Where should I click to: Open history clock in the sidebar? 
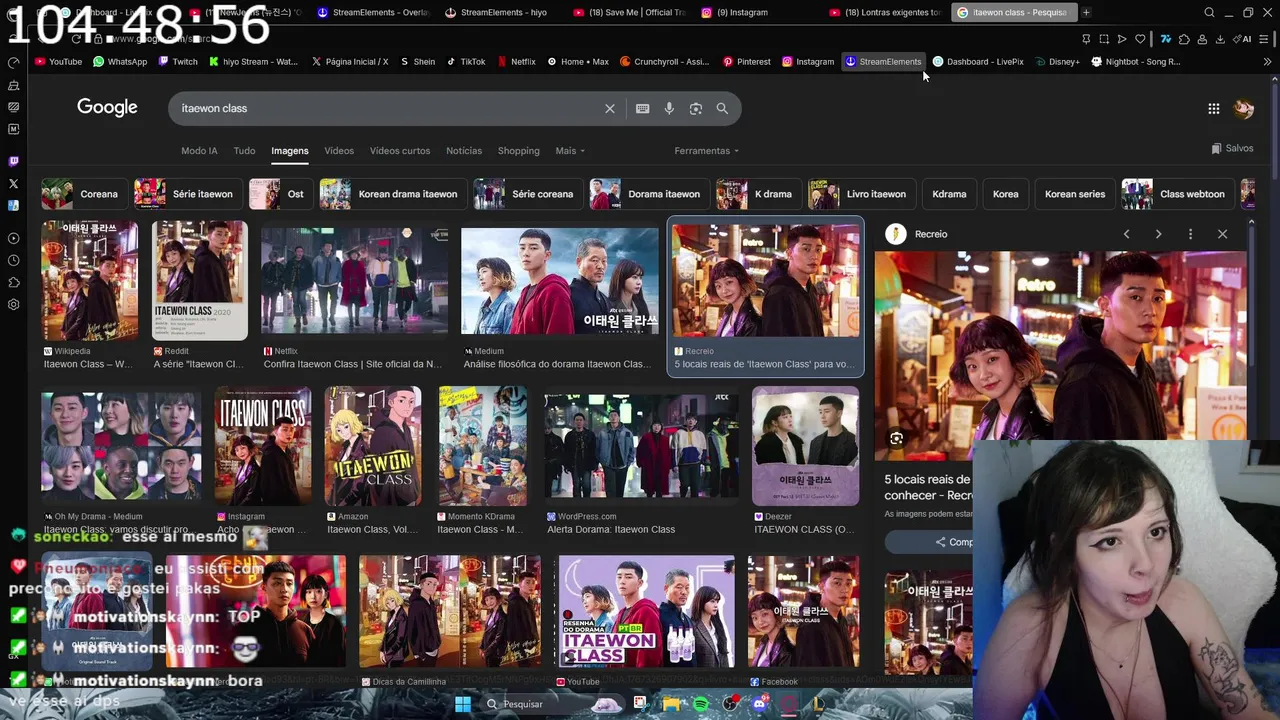click(x=13, y=260)
